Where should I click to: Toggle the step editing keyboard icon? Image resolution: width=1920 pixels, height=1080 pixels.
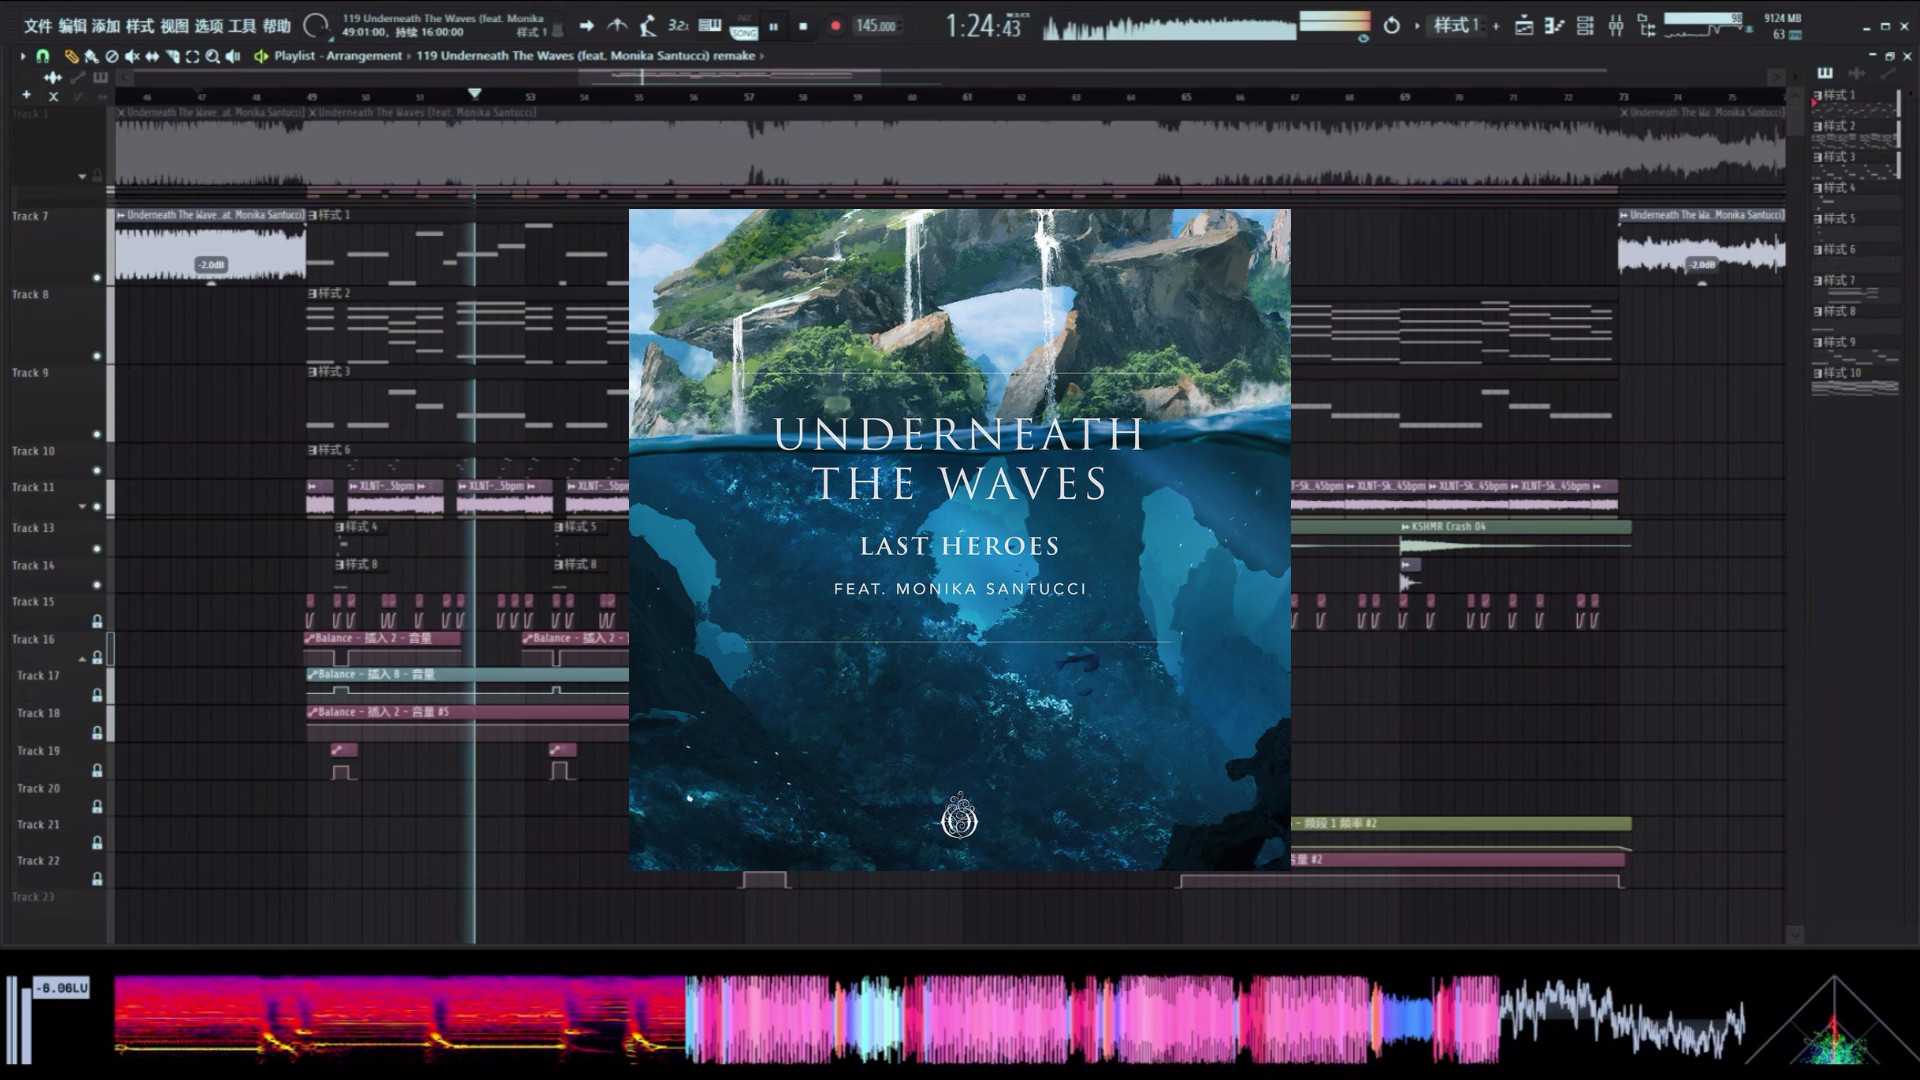point(710,25)
